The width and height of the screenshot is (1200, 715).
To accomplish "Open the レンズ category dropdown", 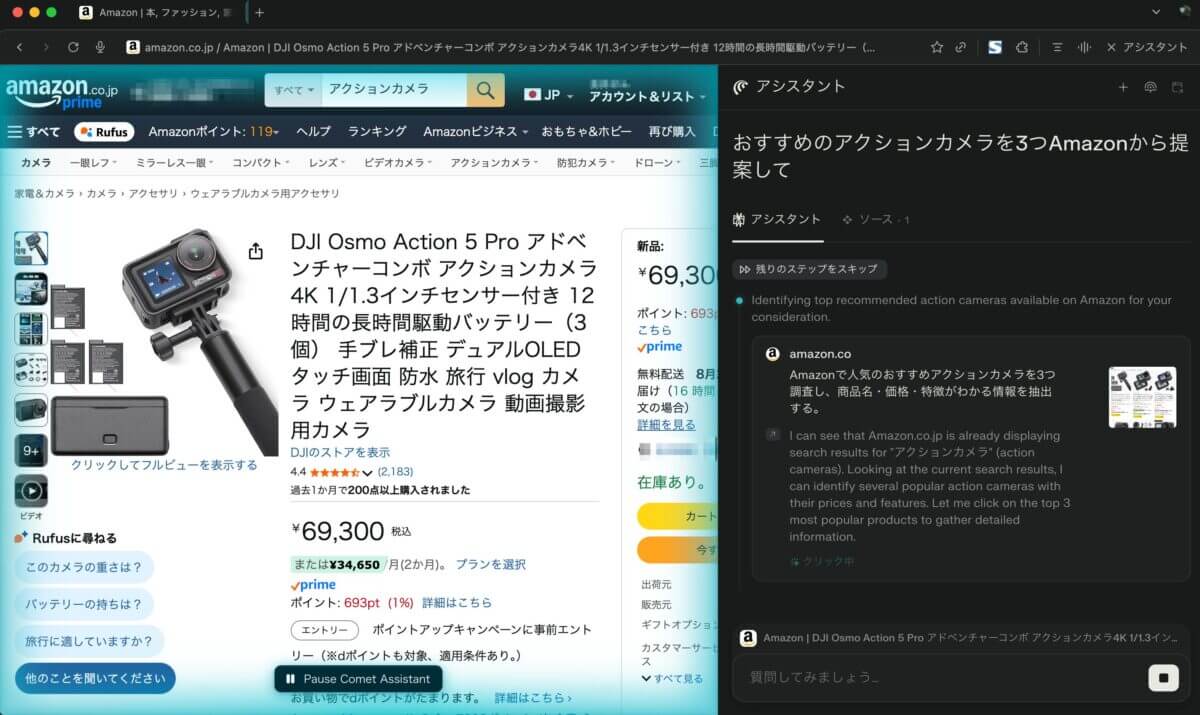I will tap(327, 162).
